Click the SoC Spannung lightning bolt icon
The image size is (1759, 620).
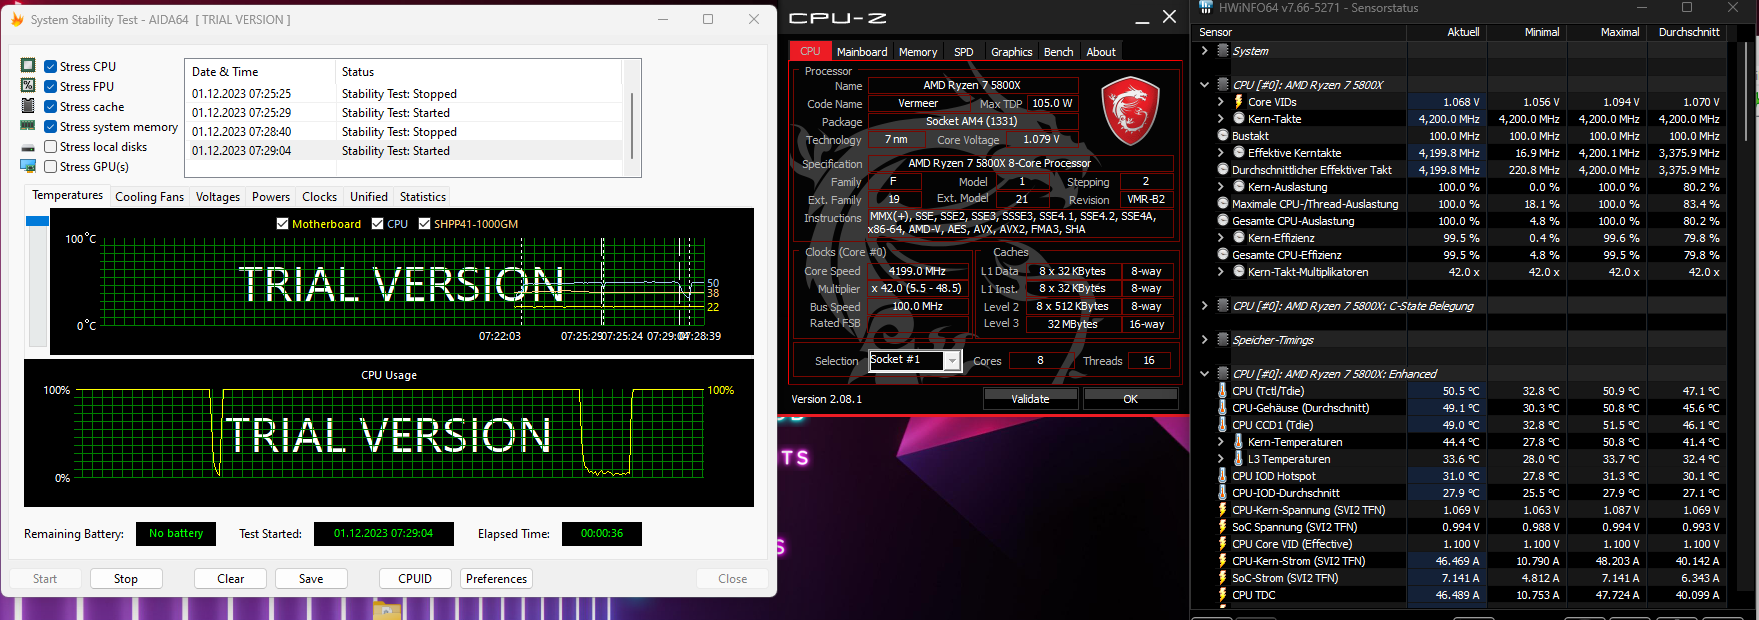coord(1223,527)
